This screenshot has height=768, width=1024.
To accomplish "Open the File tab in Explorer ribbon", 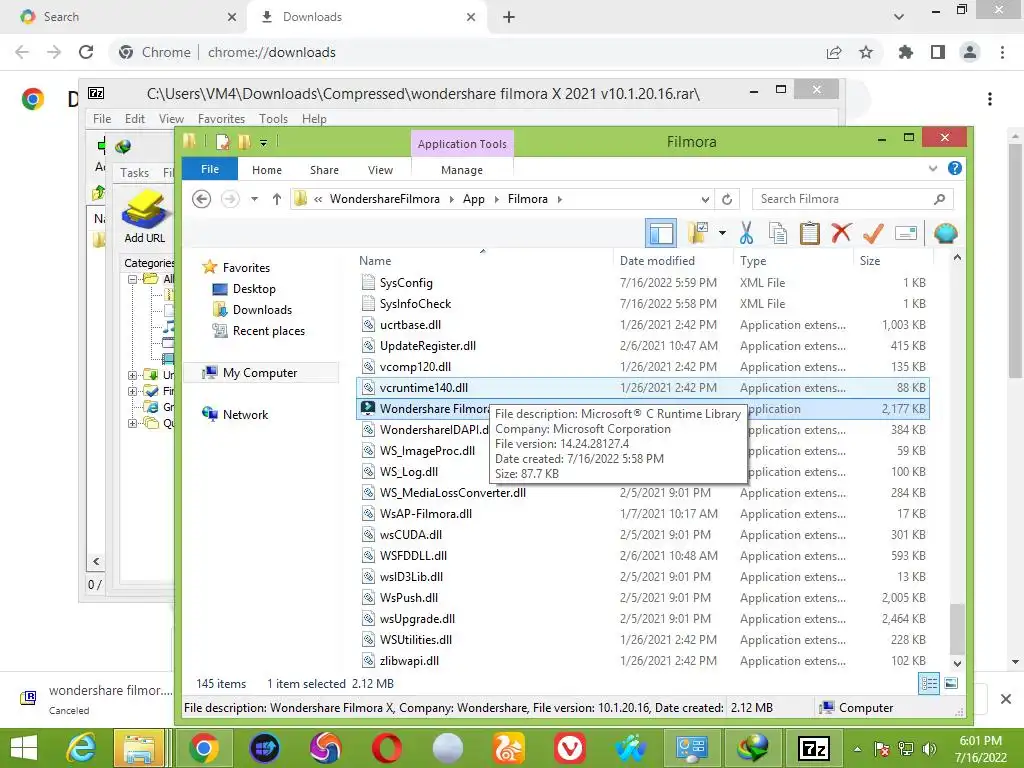I will point(210,169).
